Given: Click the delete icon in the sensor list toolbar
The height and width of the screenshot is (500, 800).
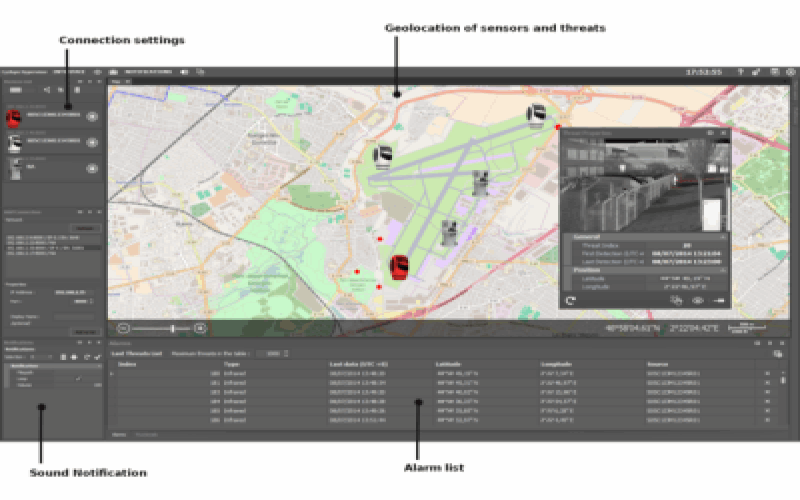Looking at the screenshot, I should [77, 90].
